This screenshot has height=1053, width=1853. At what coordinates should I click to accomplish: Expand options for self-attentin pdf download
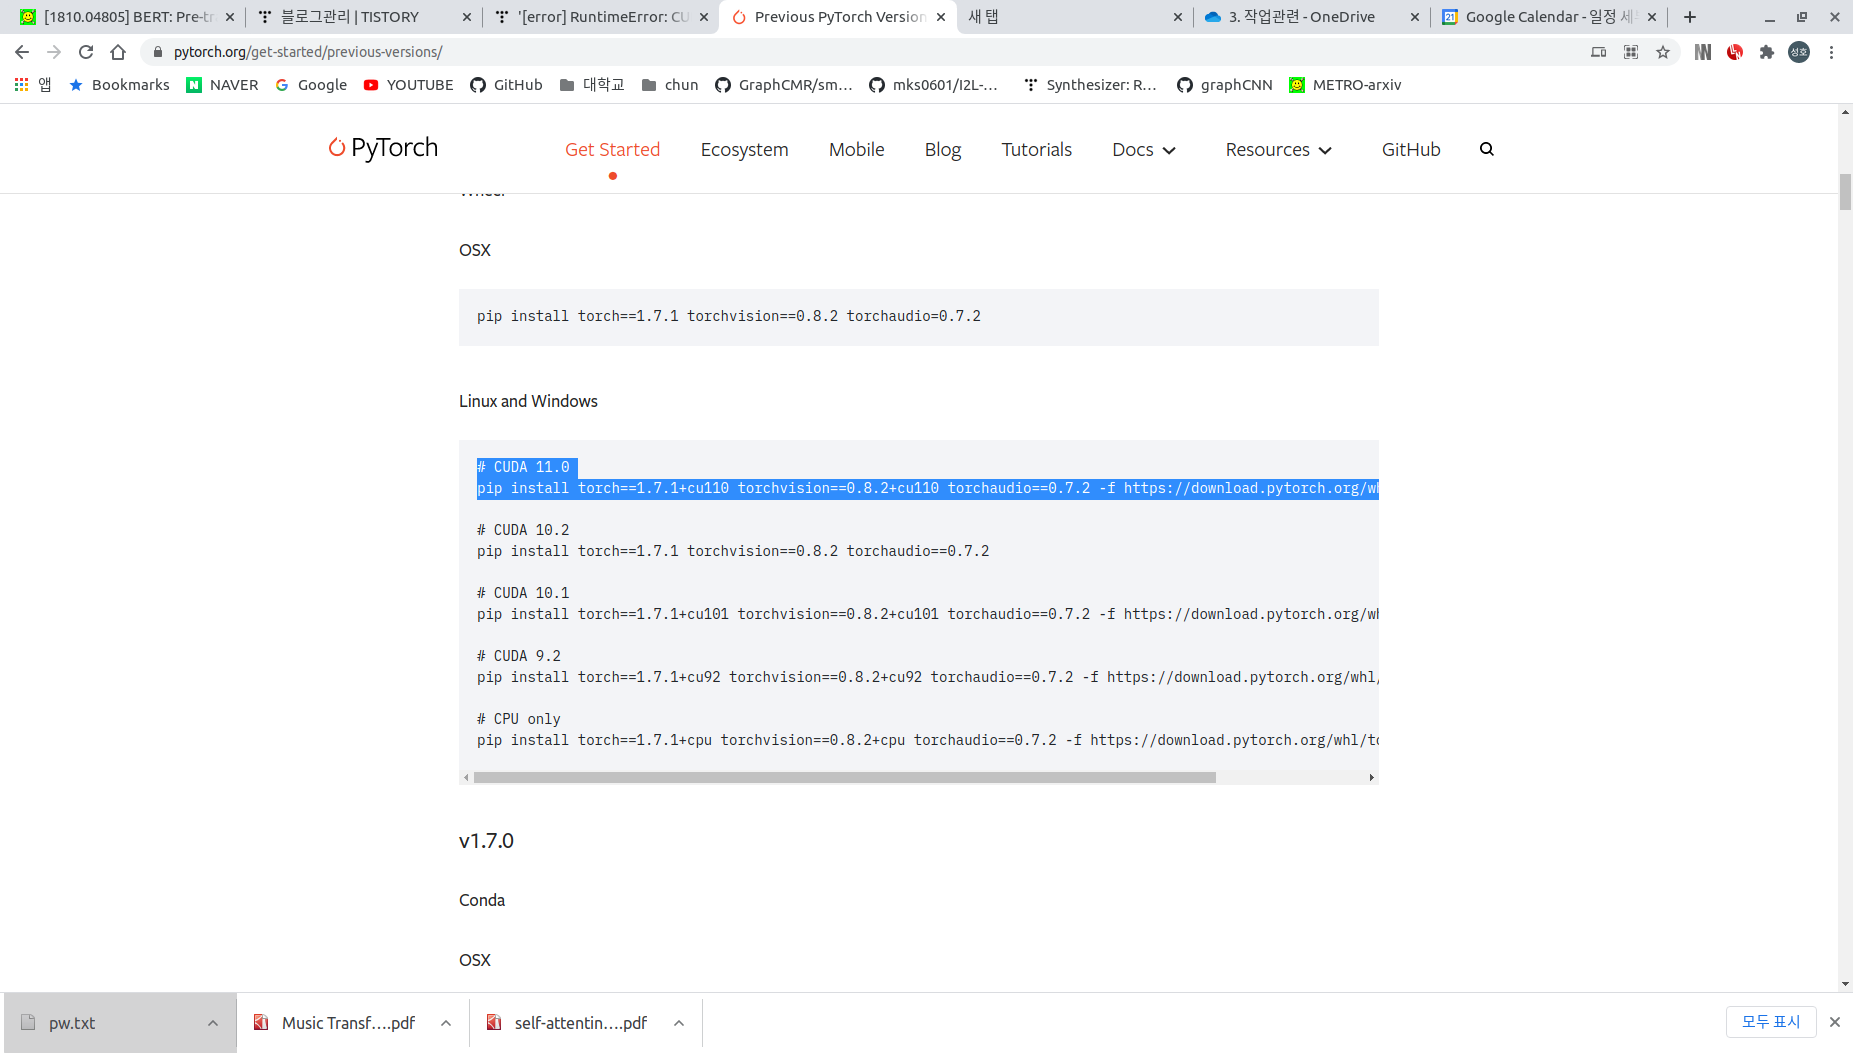coord(679,1023)
